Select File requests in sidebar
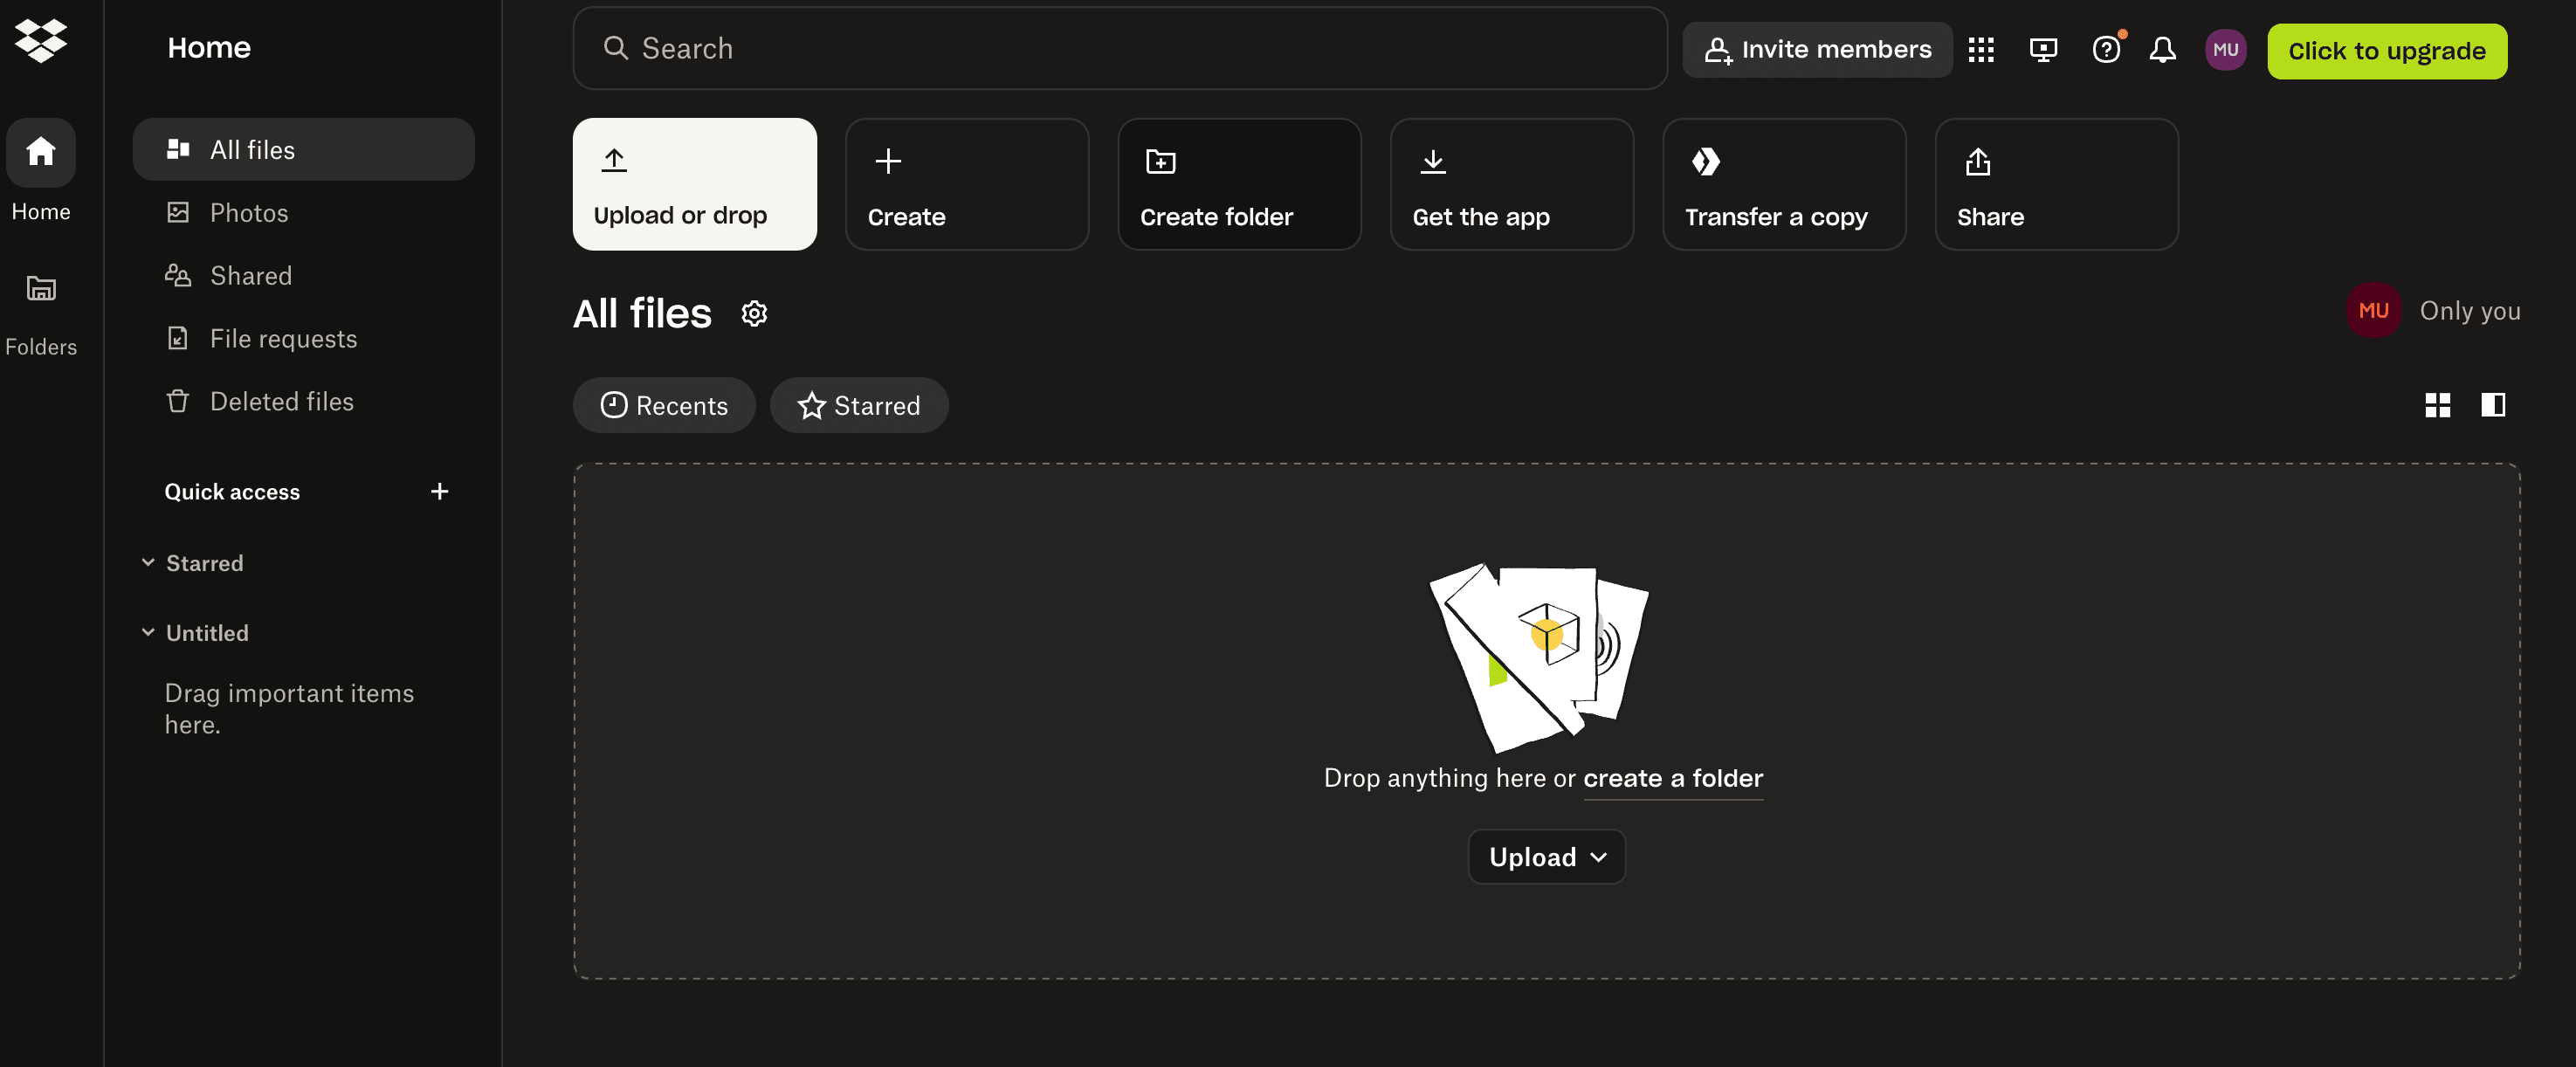Image resolution: width=2576 pixels, height=1067 pixels. [283, 339]
